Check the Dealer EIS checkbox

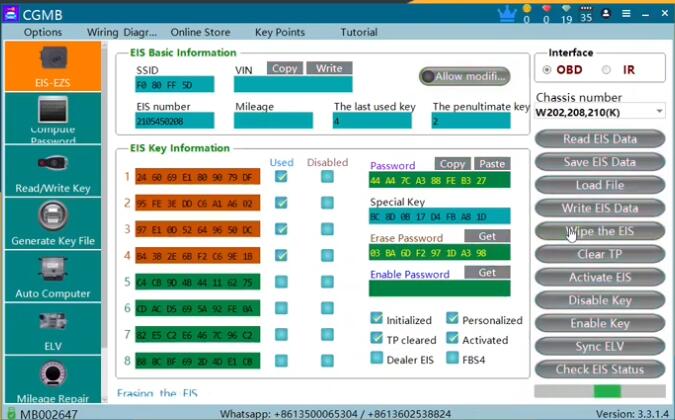[377, 359]
